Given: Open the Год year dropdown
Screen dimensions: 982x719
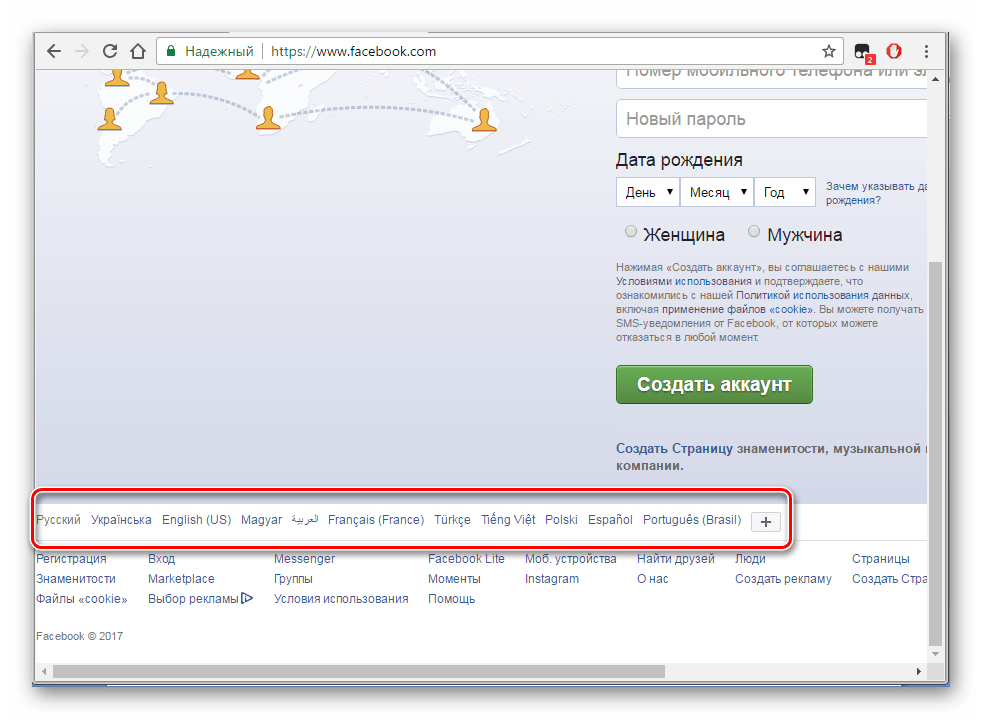Looking at the screenshot, I should coord(785,192).
